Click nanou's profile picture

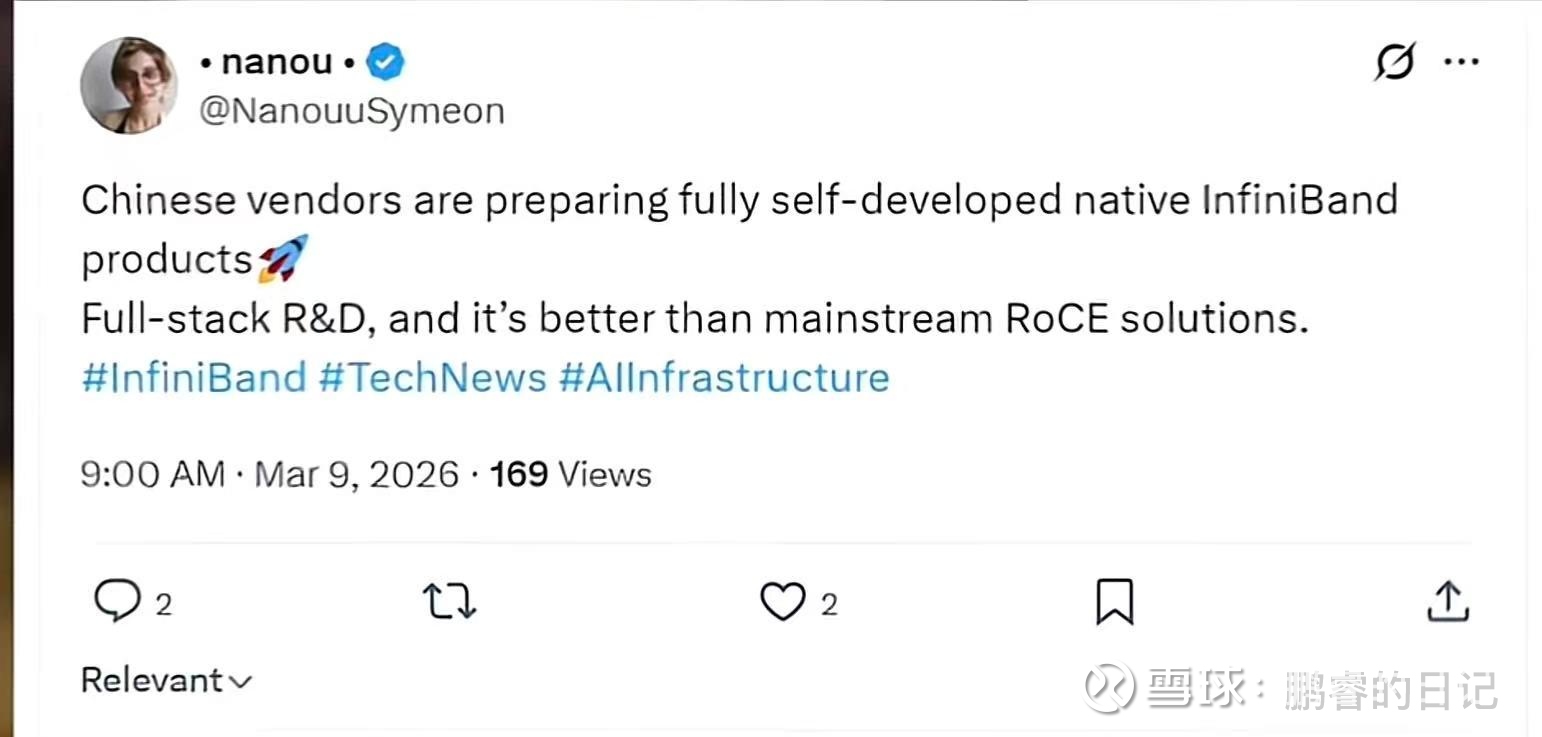(x=129, y=86)
